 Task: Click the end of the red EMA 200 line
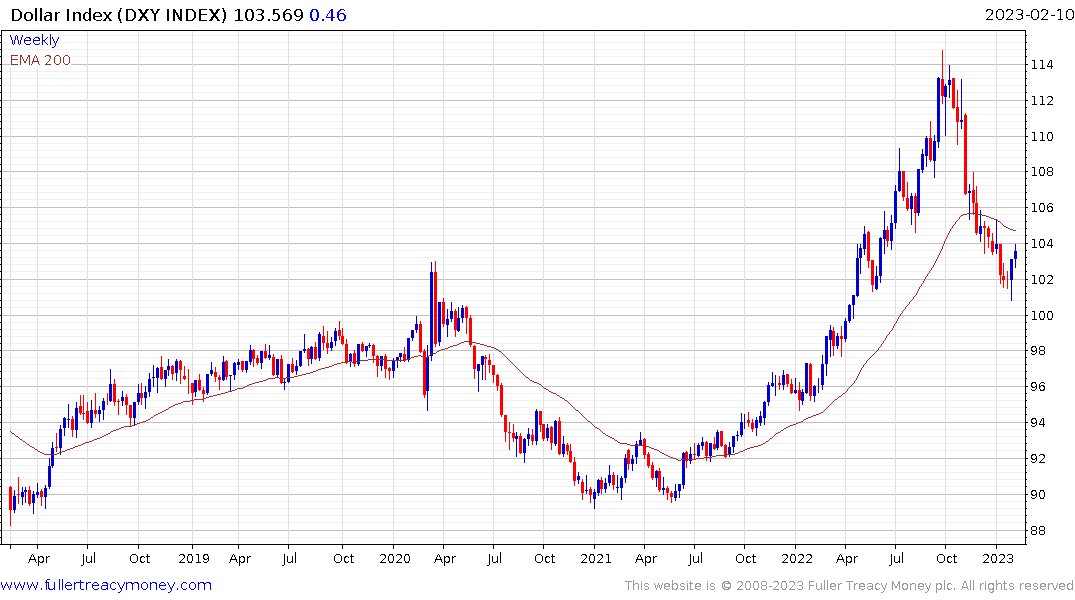point(1015,231)
